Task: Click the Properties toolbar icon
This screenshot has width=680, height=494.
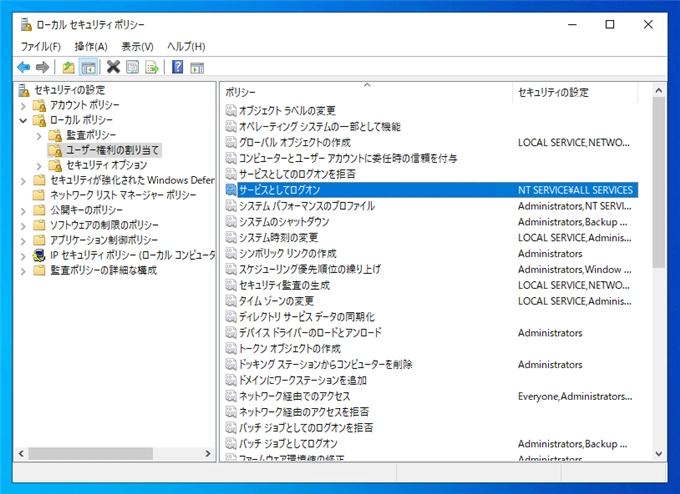Action: coord(133,67)
